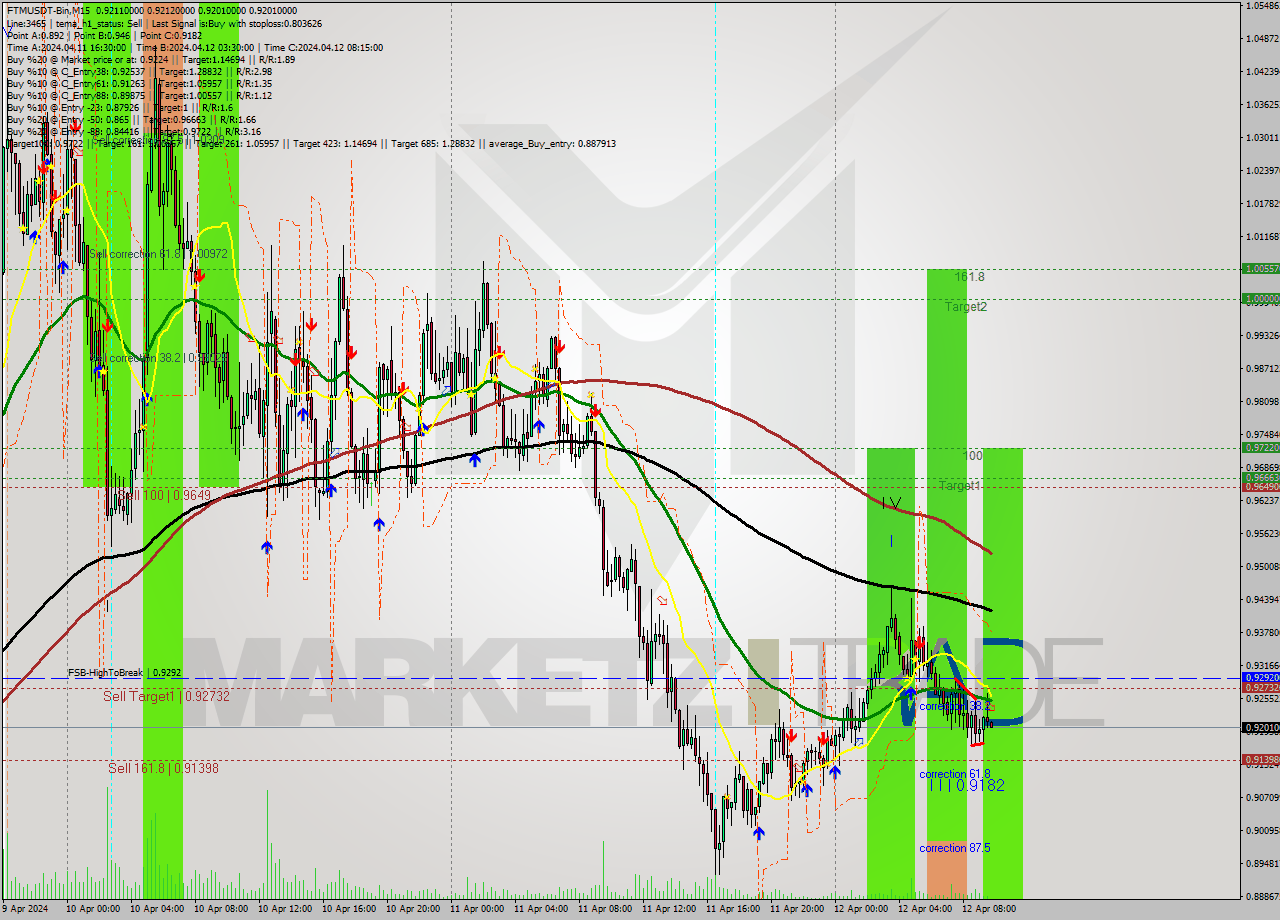Screen dimensions: 1280x920
Task: Click the '10 Apr 12:00' time label
Action: (284, 909)
